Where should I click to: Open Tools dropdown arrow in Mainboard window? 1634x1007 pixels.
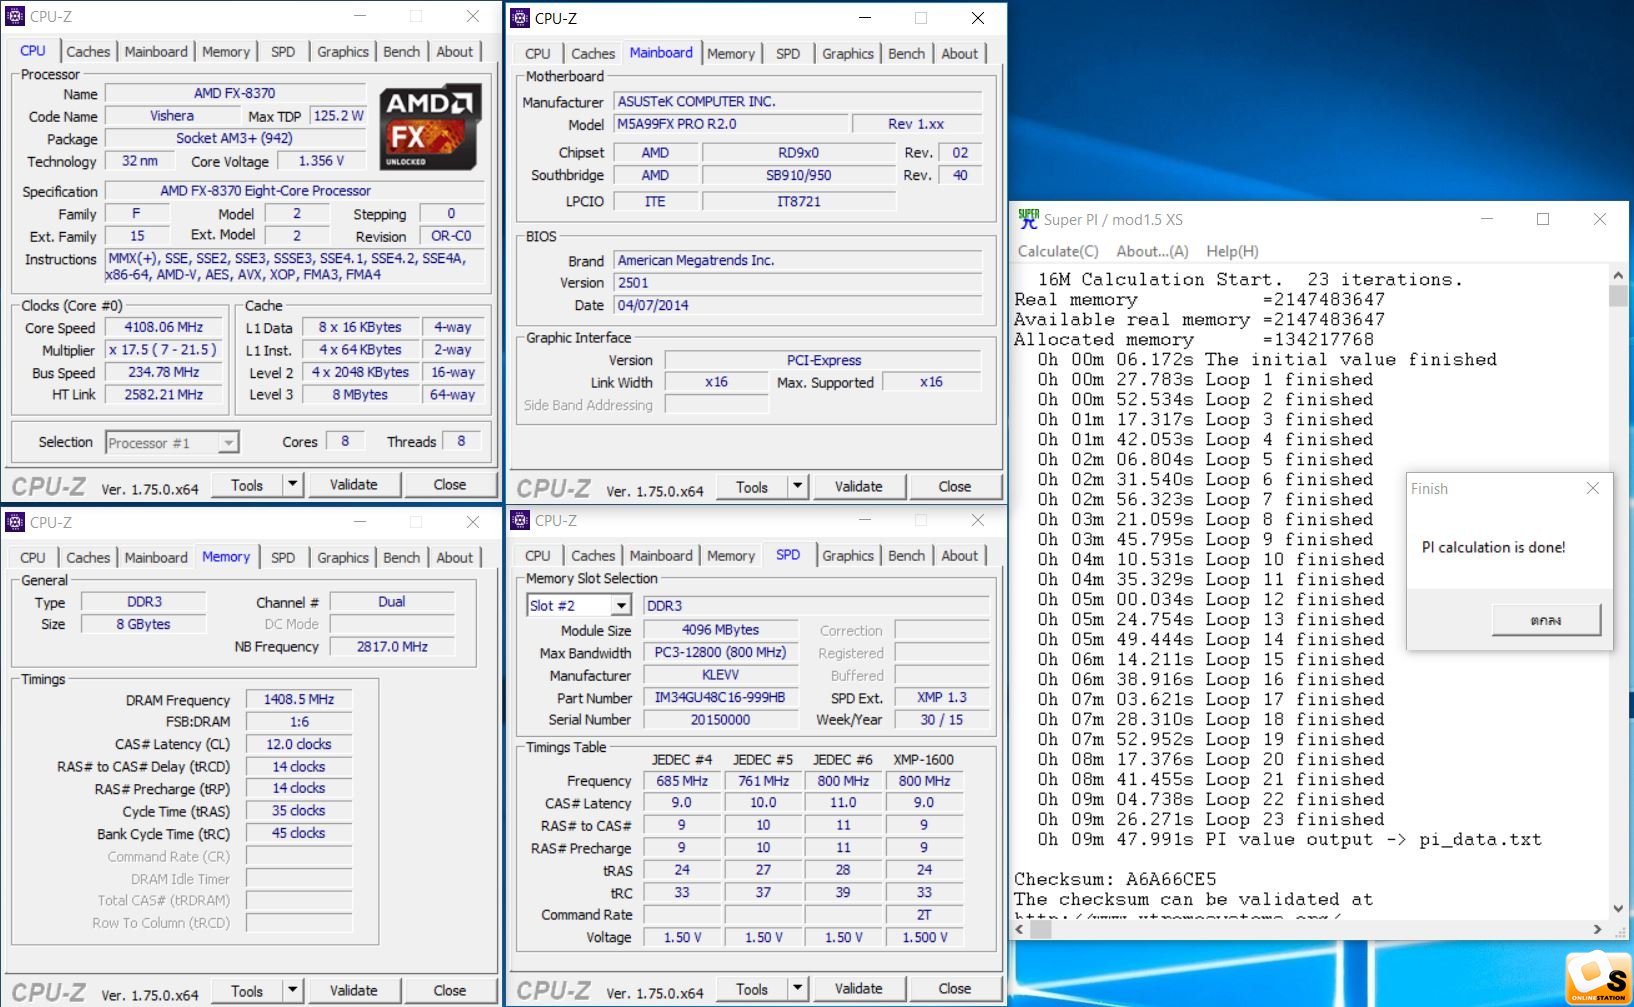pos(797,487)
